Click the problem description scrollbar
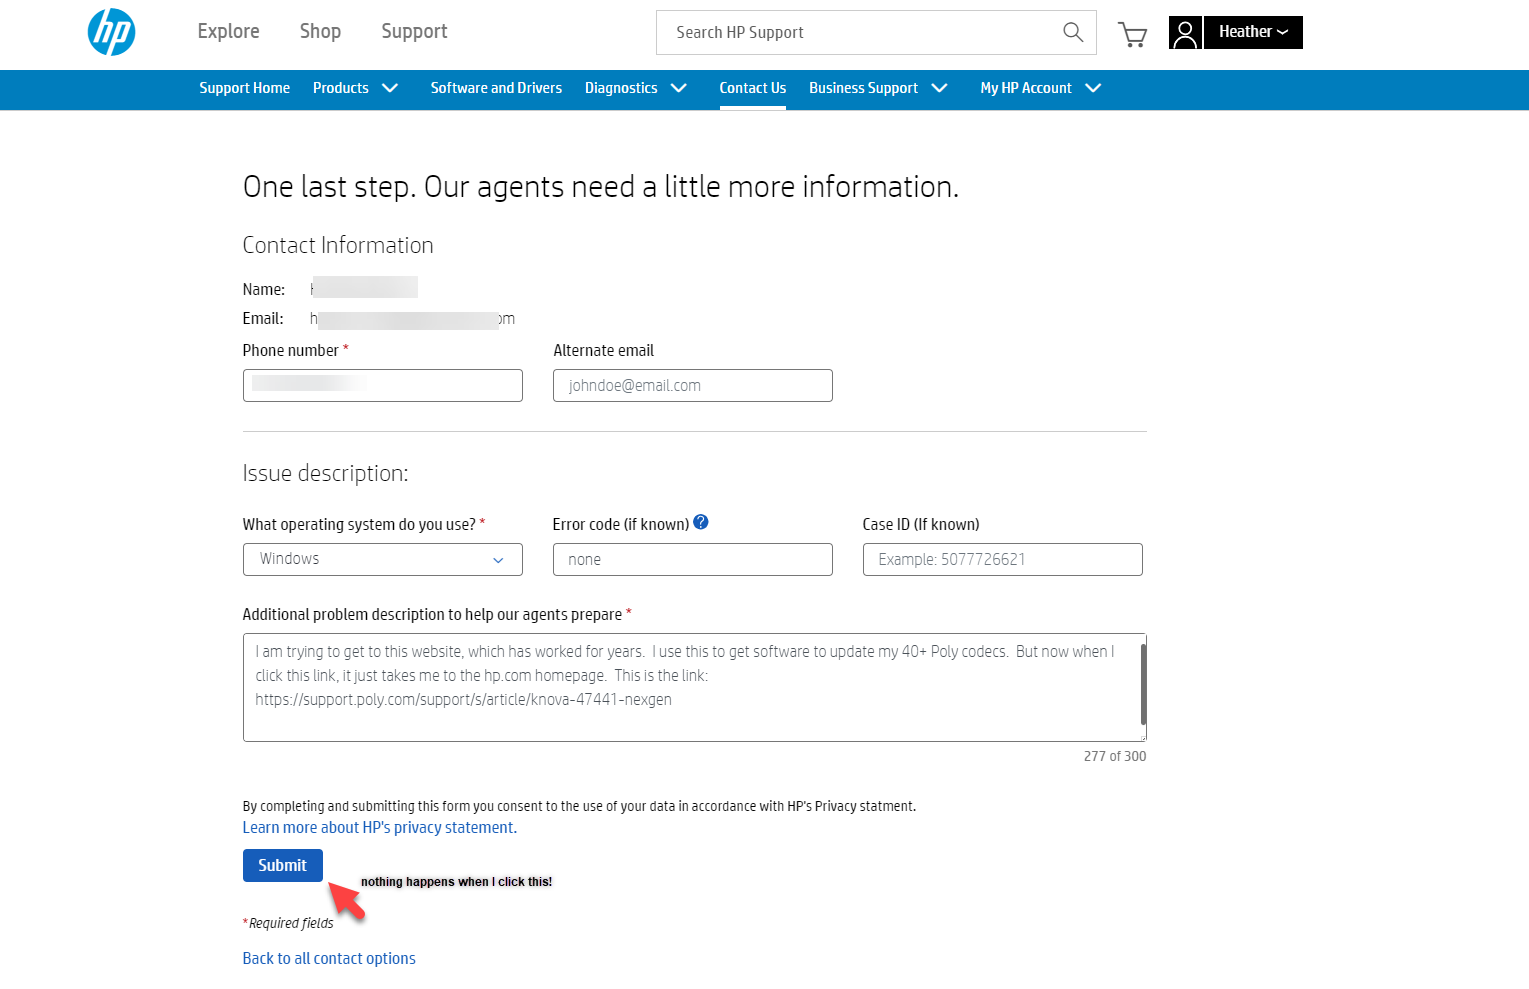This screenshot has width=1529, height=989. 1143,684
